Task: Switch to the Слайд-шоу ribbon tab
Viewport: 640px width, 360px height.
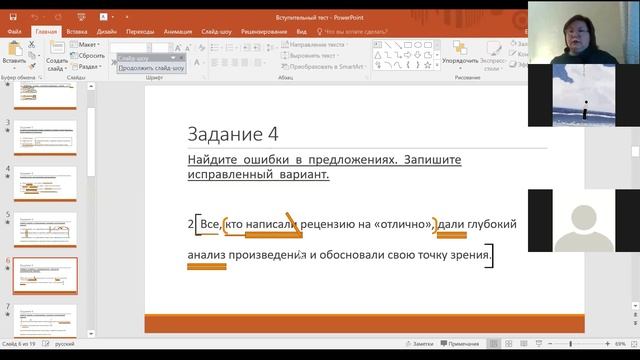Action: [x=216, y=31]
